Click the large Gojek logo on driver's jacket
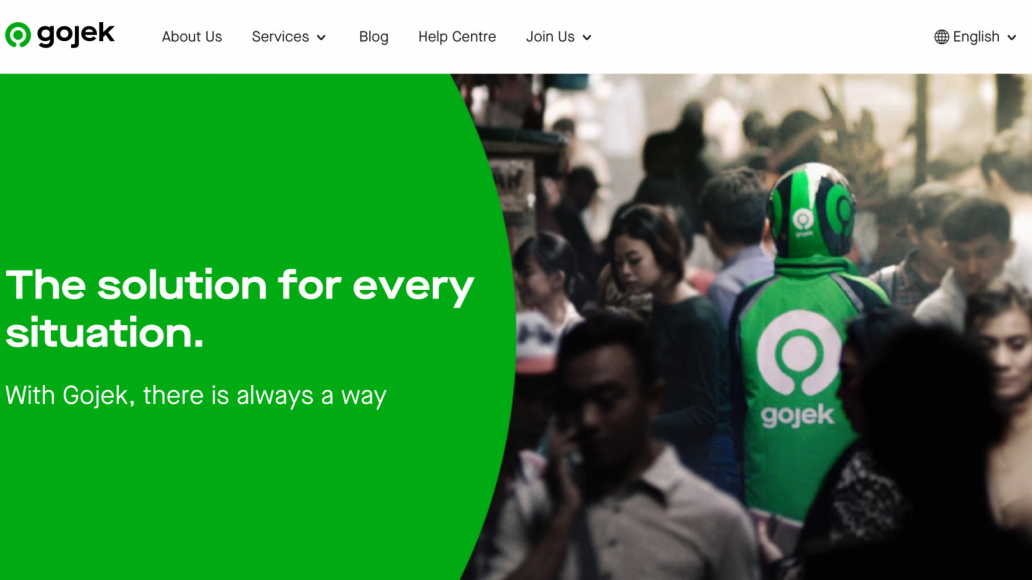1032x580 pixels. 798,354
